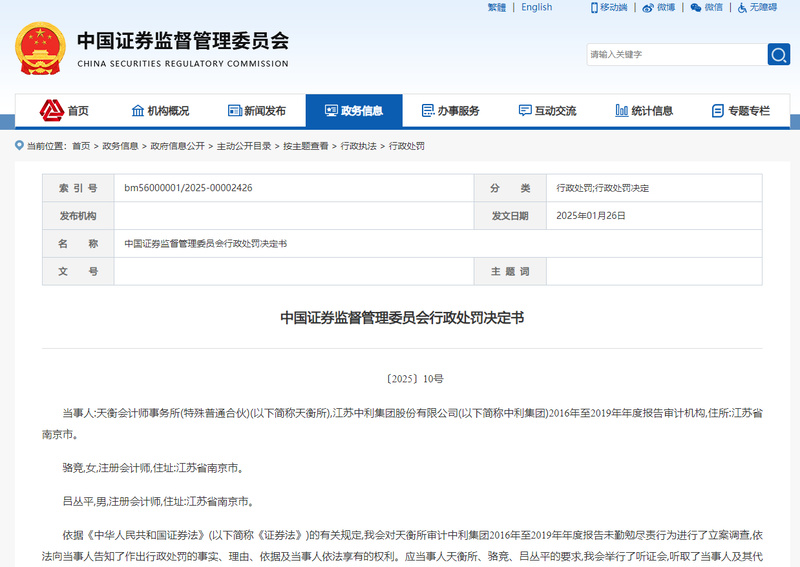This screenshot has height=567, width=800.
Task: Click the page icon beside 专题专栏
Action: point(717,110)
